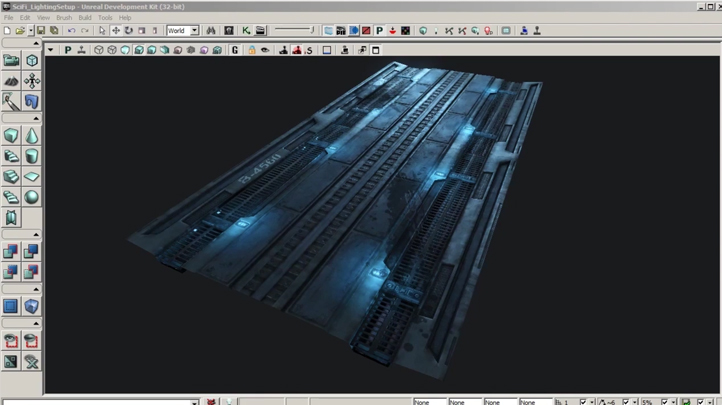Click the Undo arrow
Image resolution: width=722 pixels, height=405 pixels.
(x=71, y=30)
